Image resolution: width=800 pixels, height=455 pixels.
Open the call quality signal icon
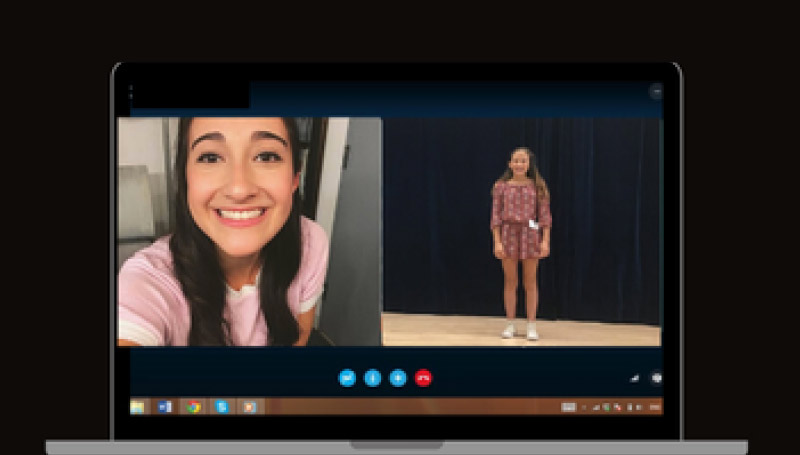pyautogui.click(x=633, y=379)
